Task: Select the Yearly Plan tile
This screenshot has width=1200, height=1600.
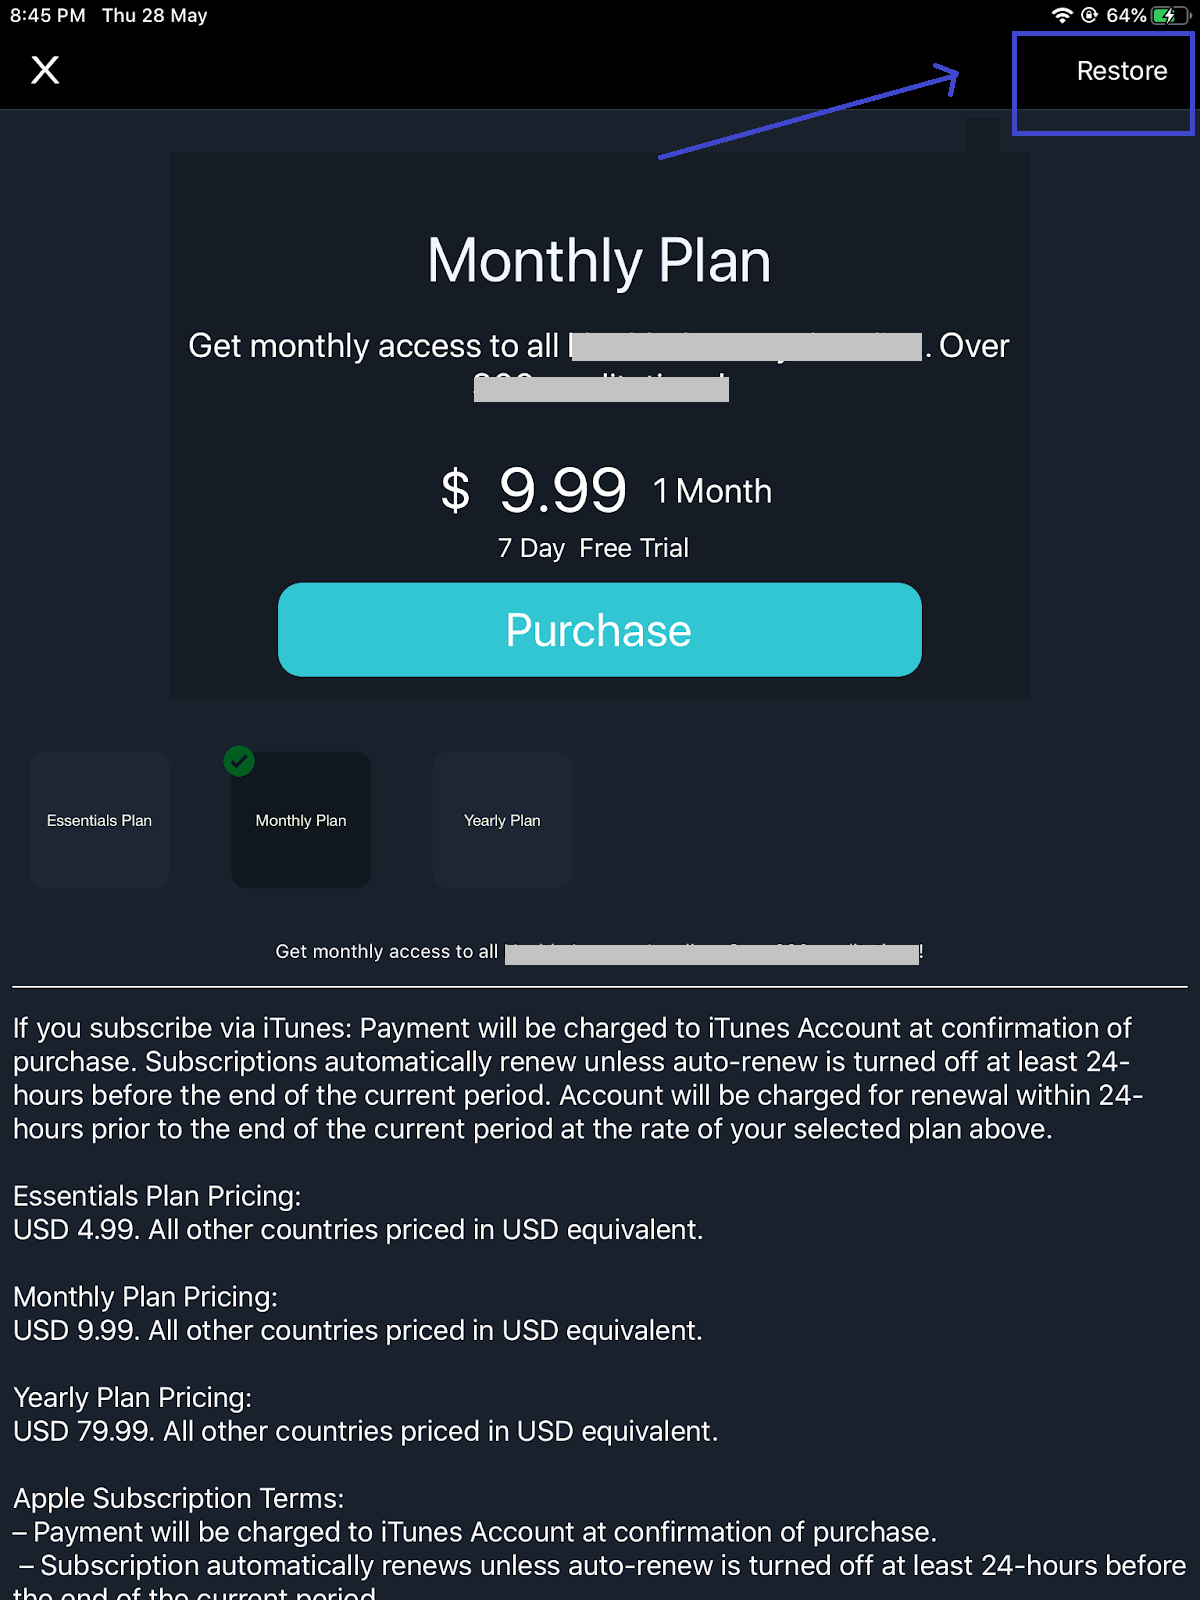Action: pos(502,820)
